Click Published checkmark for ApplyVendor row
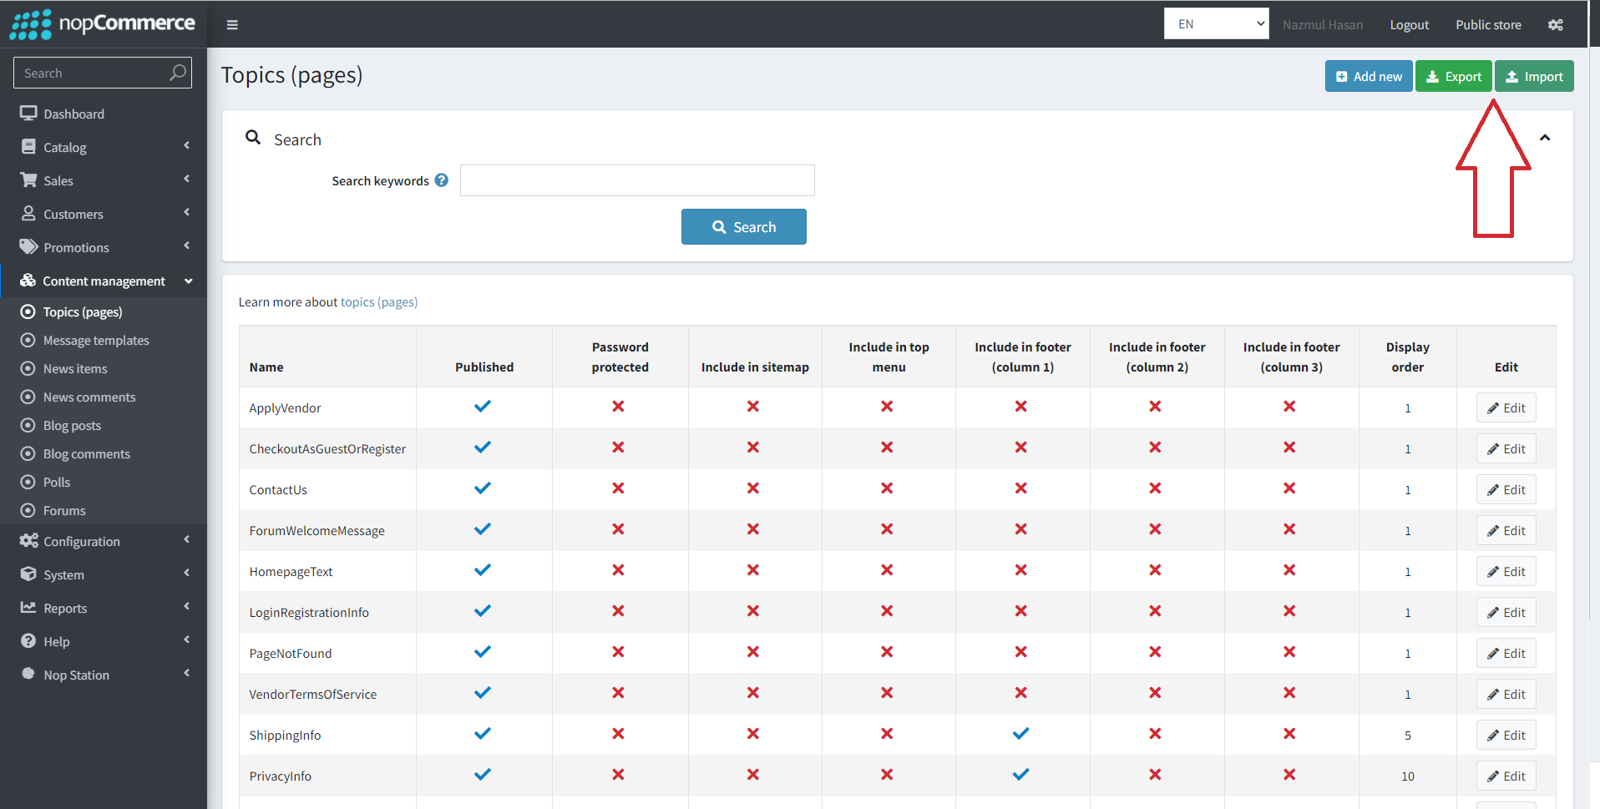The width and height of the screenshot is (1600, 809). pyautogui.click(x=483, y=407)
